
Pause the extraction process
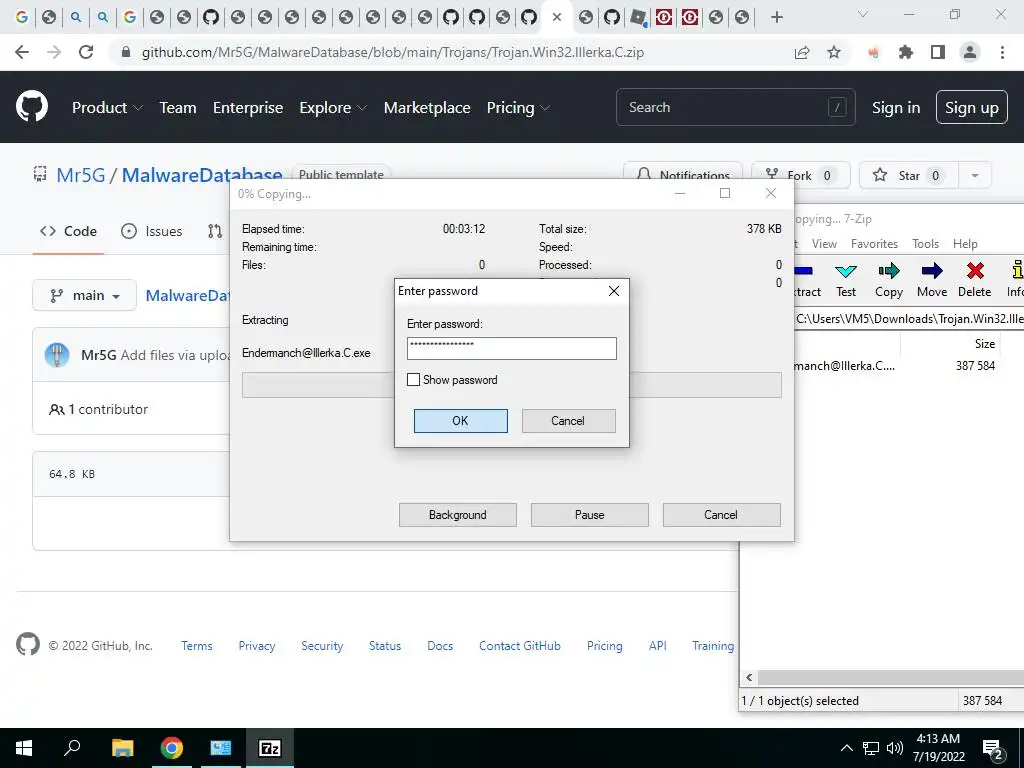click(x=590, y=515)
